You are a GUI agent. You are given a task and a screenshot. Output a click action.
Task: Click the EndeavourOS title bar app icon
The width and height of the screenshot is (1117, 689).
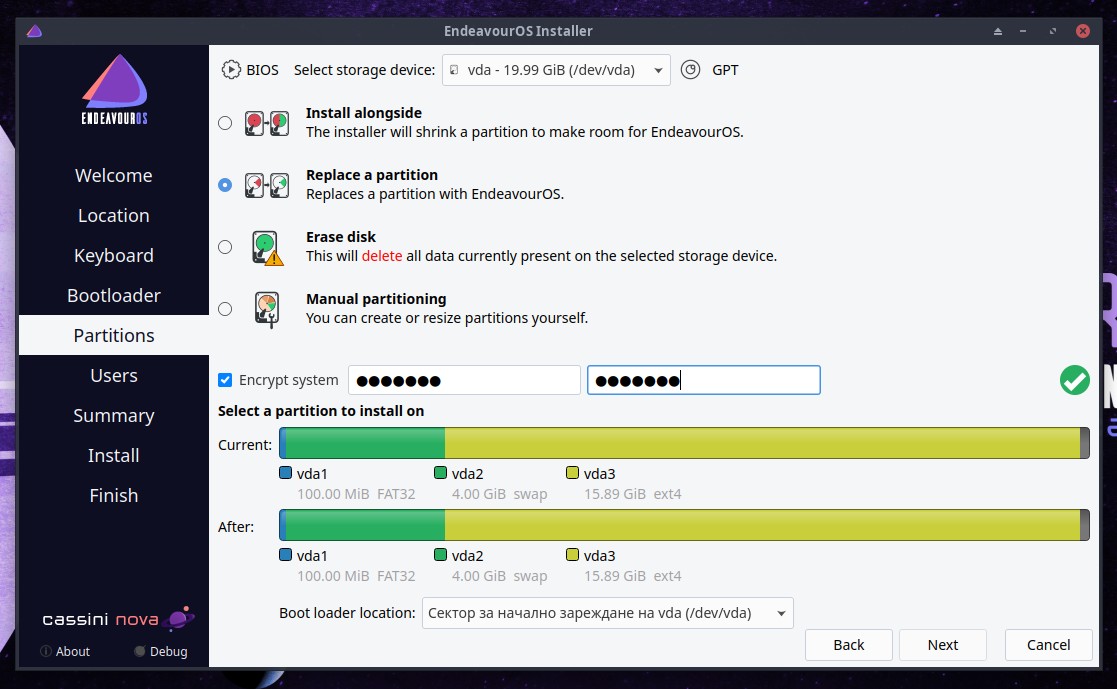pyautogui.click(x=34, y=31)
